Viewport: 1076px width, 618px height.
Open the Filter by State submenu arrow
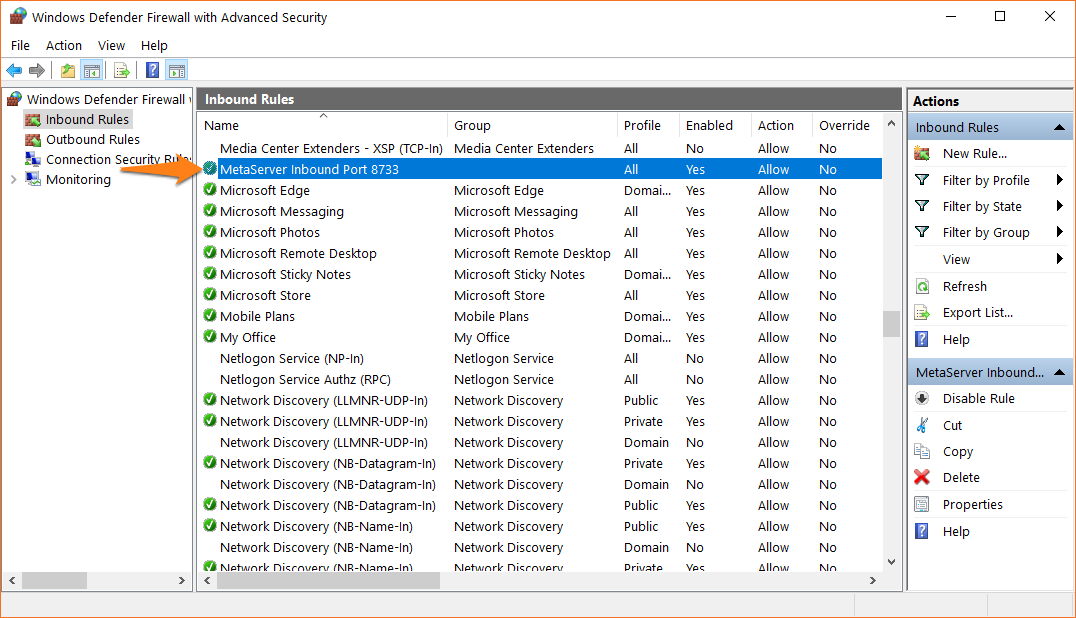1060,206
